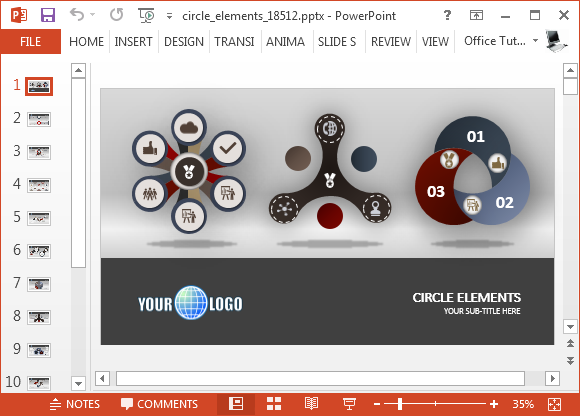This screenshot has height=416, width=580.
Task: Expand the Undo history dropdown arrow
Action: [x=92, y=15]
